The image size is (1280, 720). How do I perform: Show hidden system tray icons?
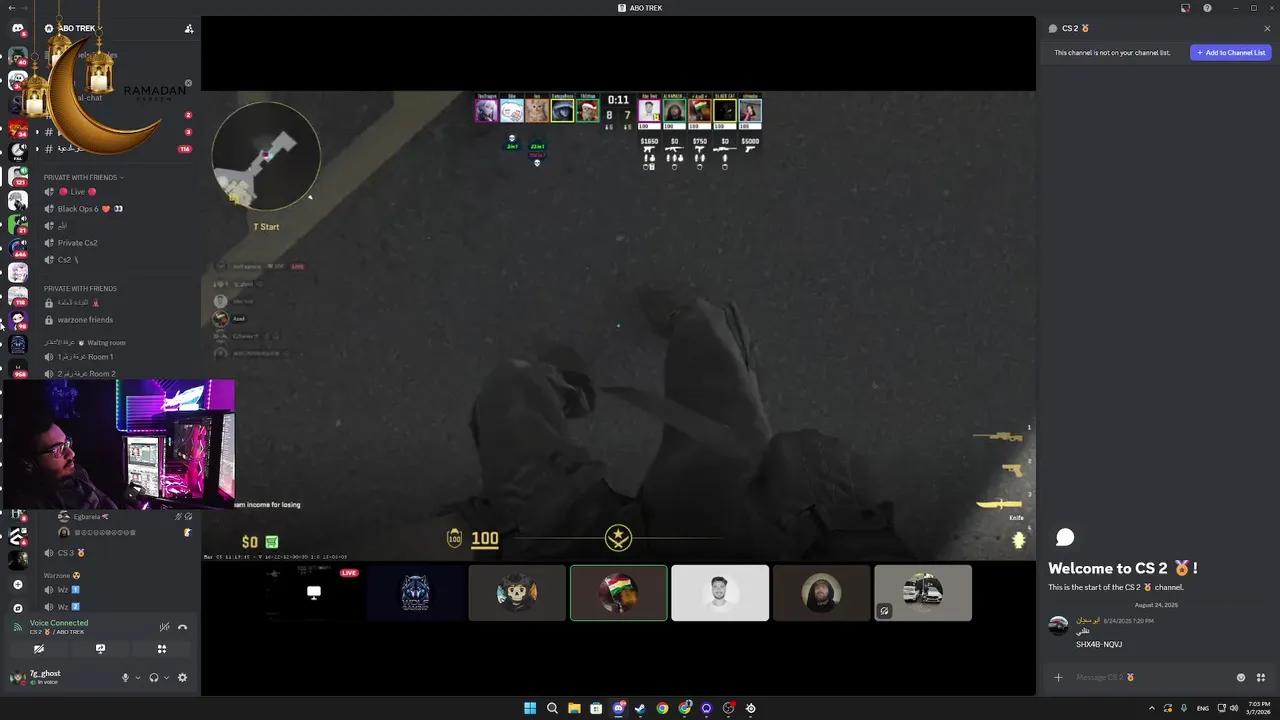coord(1151,708)
